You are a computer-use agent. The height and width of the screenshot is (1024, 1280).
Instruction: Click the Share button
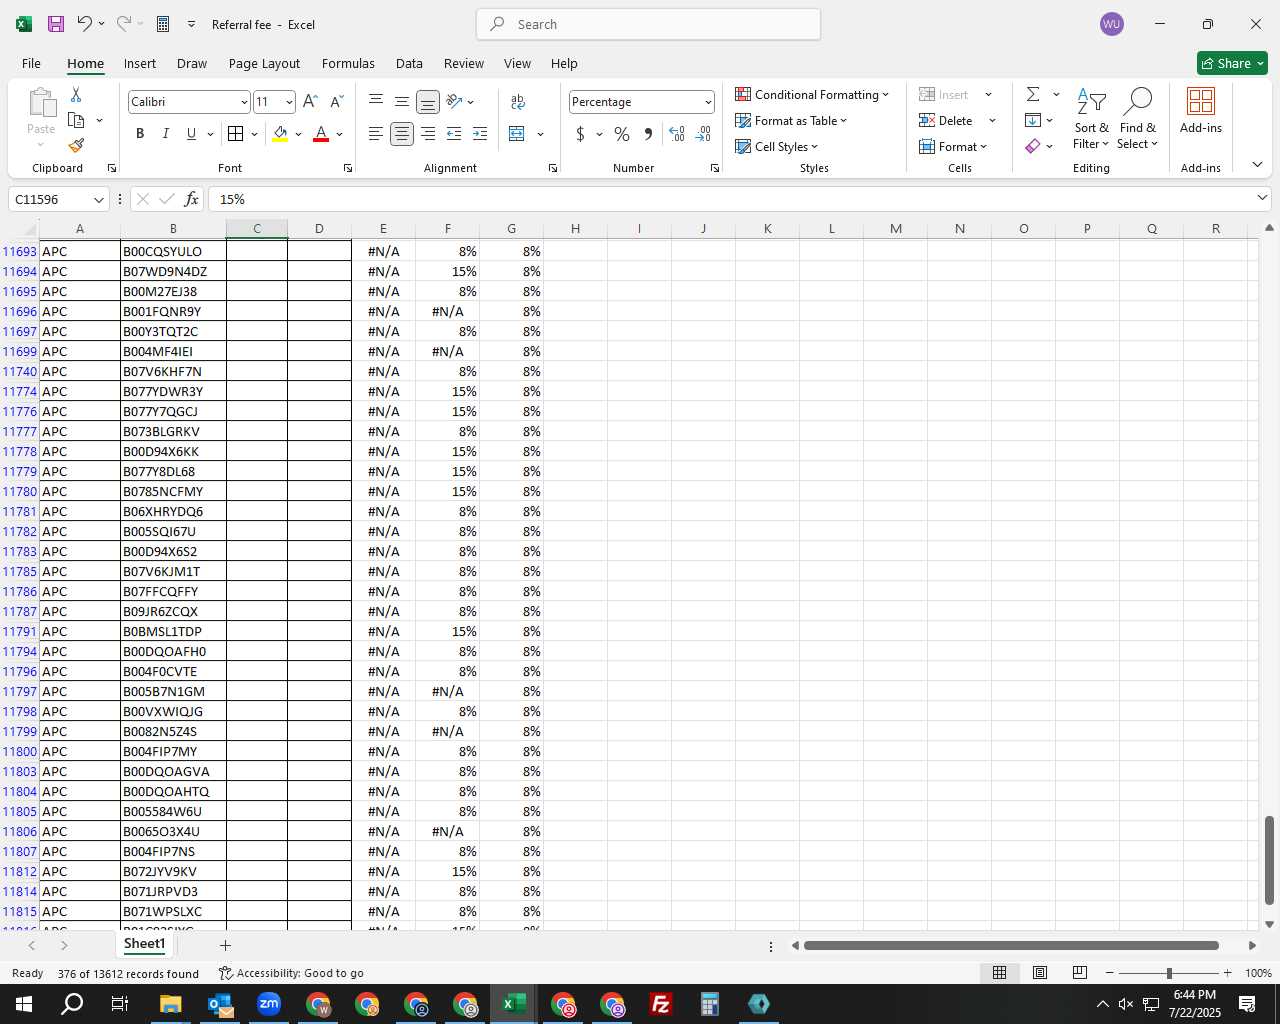(x=1232, y=63)
